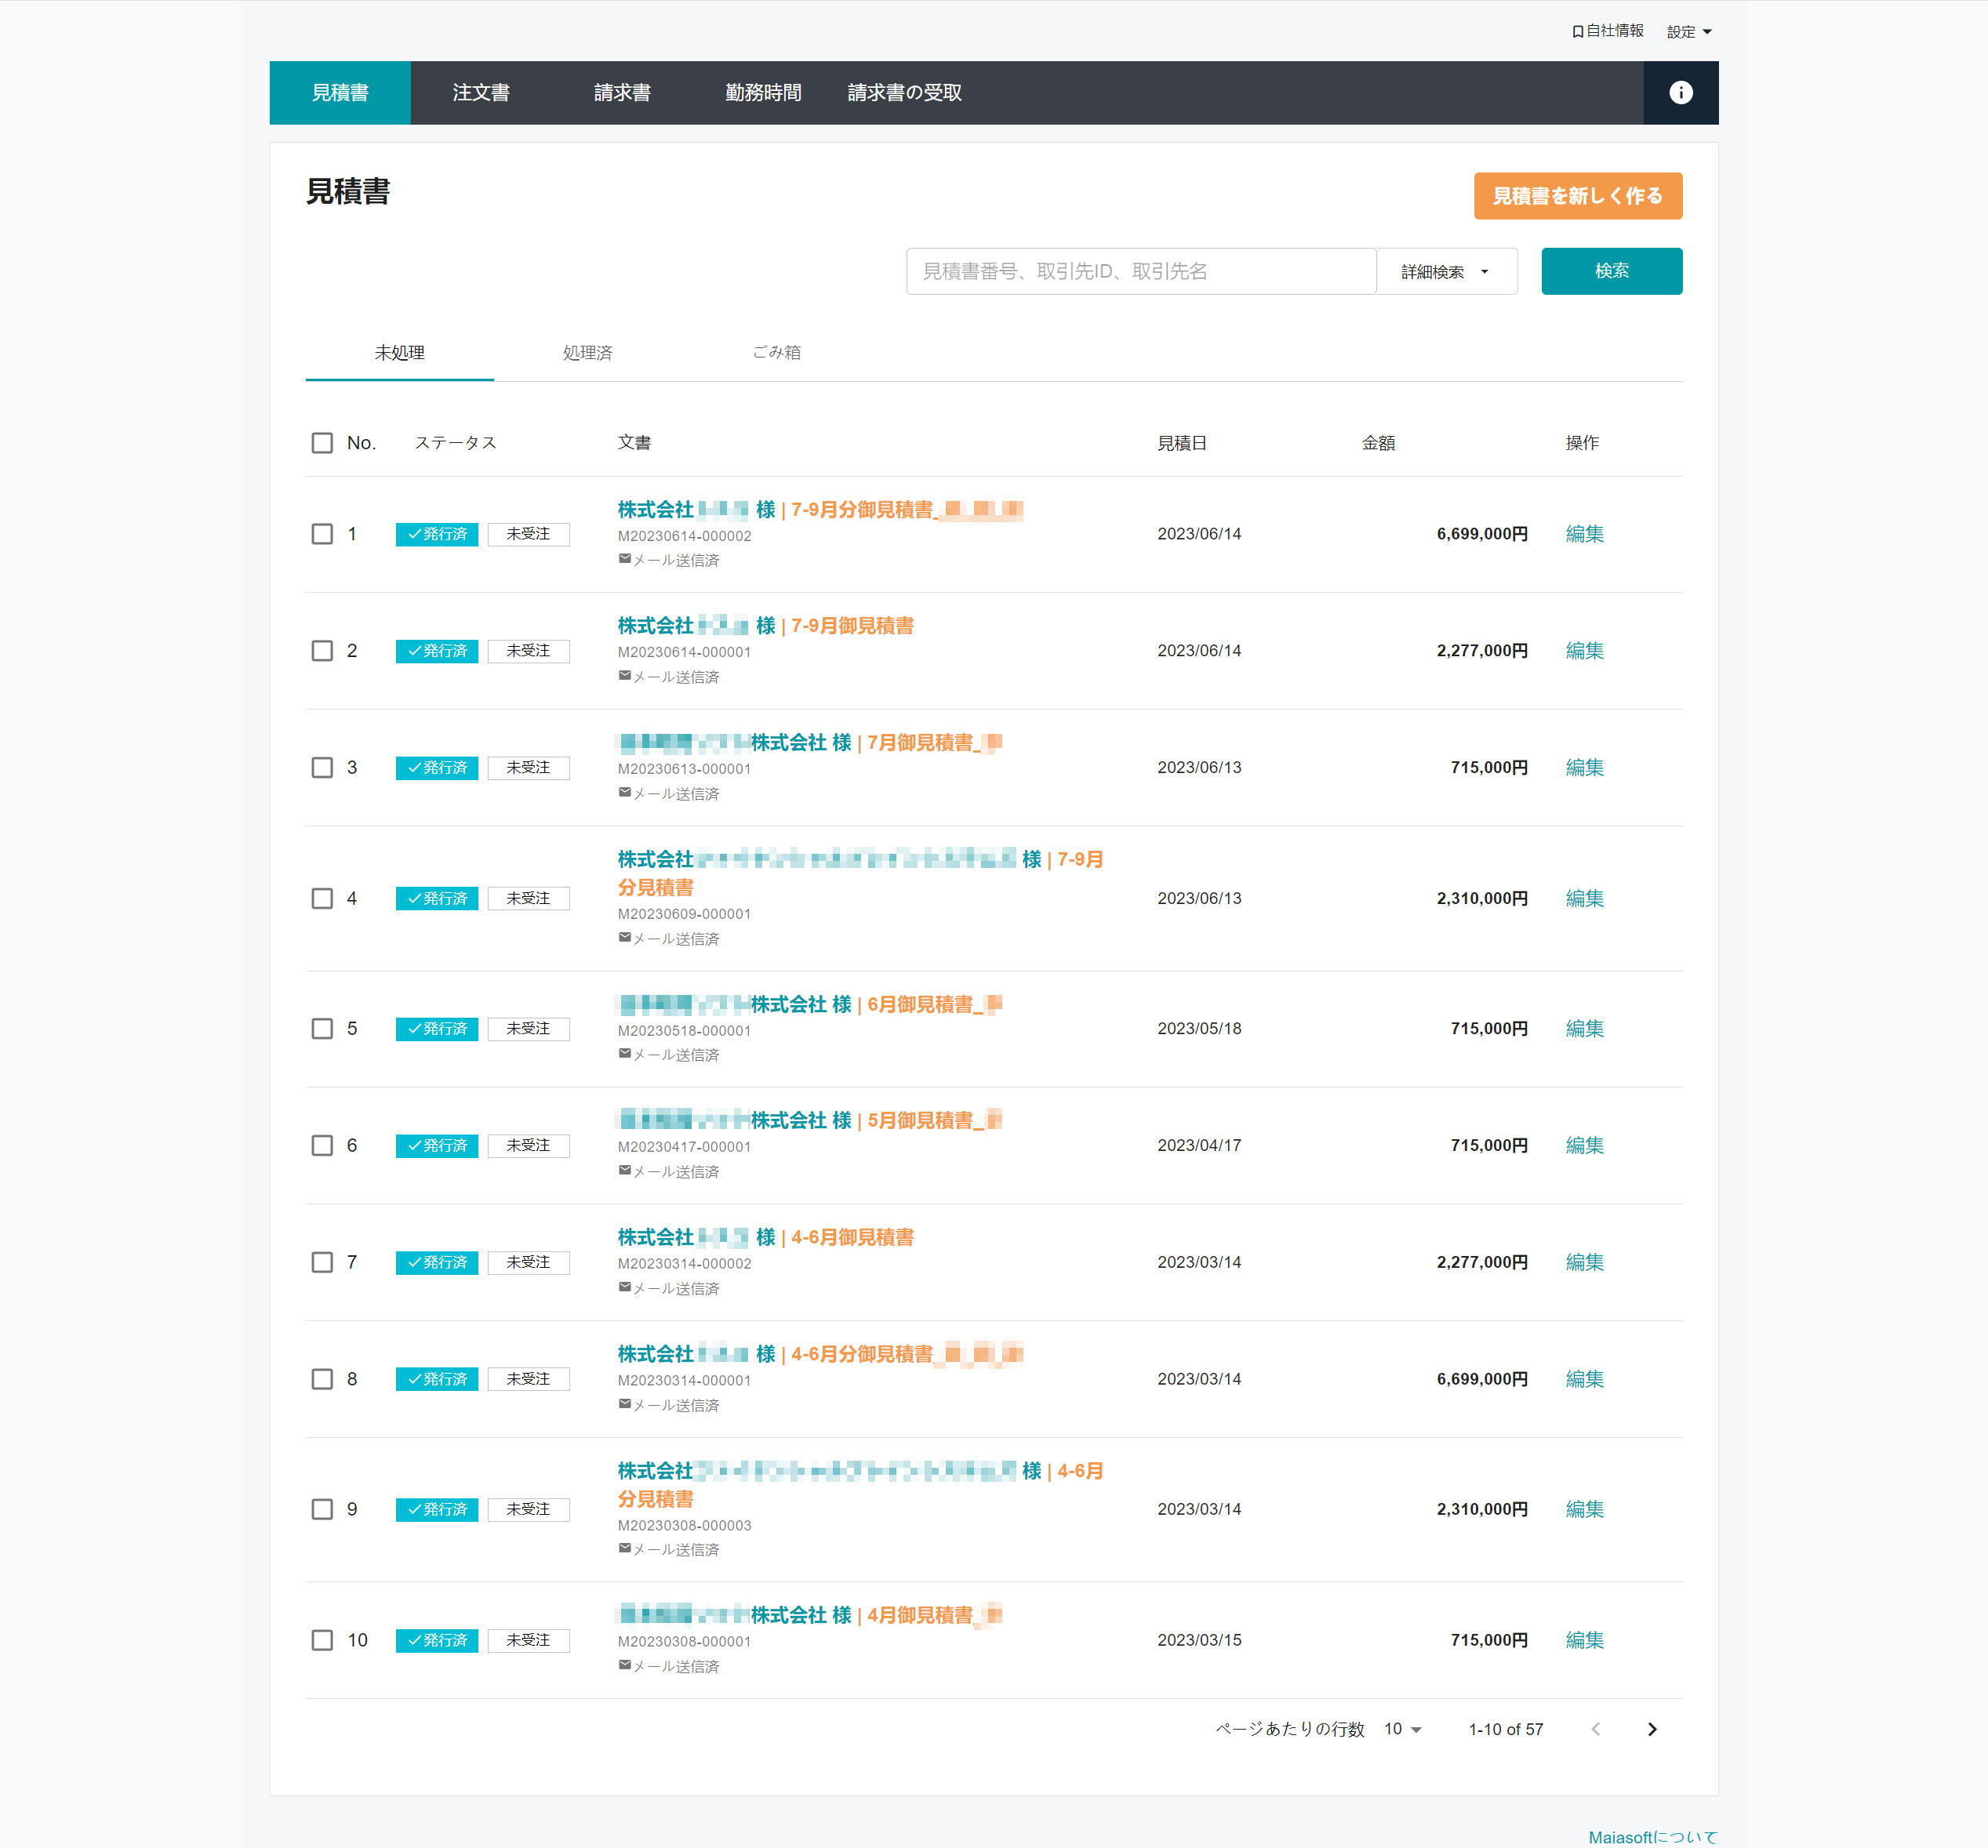This screenshot has height=1848, width=1988.
Task: Show the 処理済 list tab
Action: coord(587,353)
